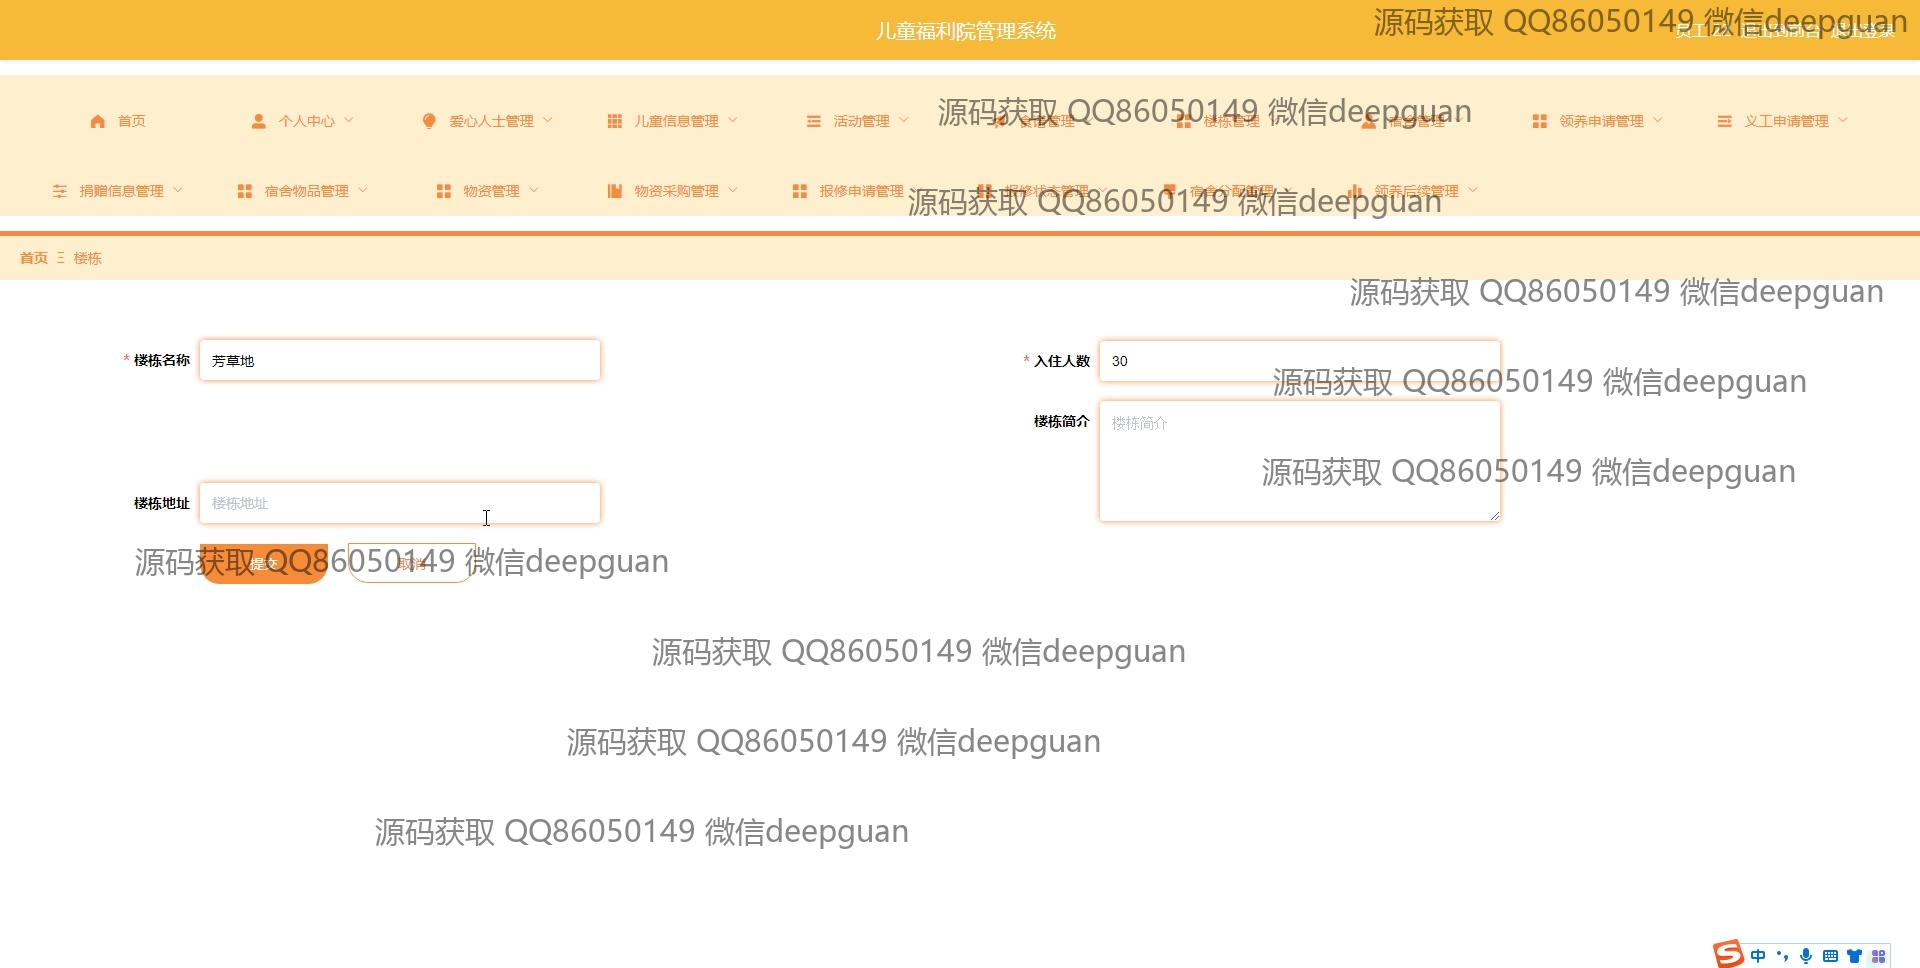1920x968 pixels.
Task: Click the grid icon beside 物资管理
Action: (444, 191)
